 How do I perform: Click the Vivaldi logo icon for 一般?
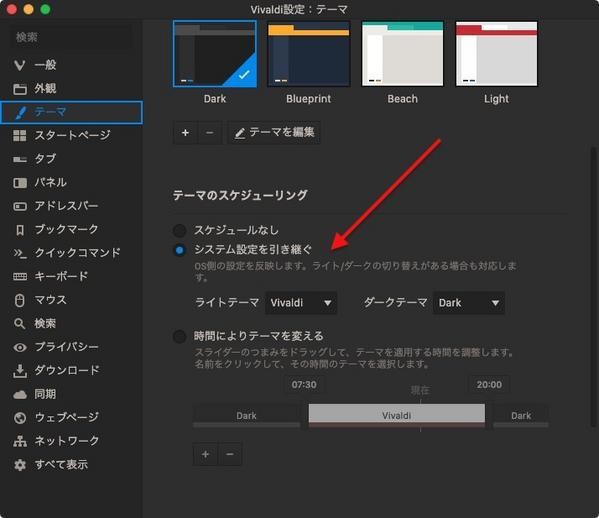19,65
